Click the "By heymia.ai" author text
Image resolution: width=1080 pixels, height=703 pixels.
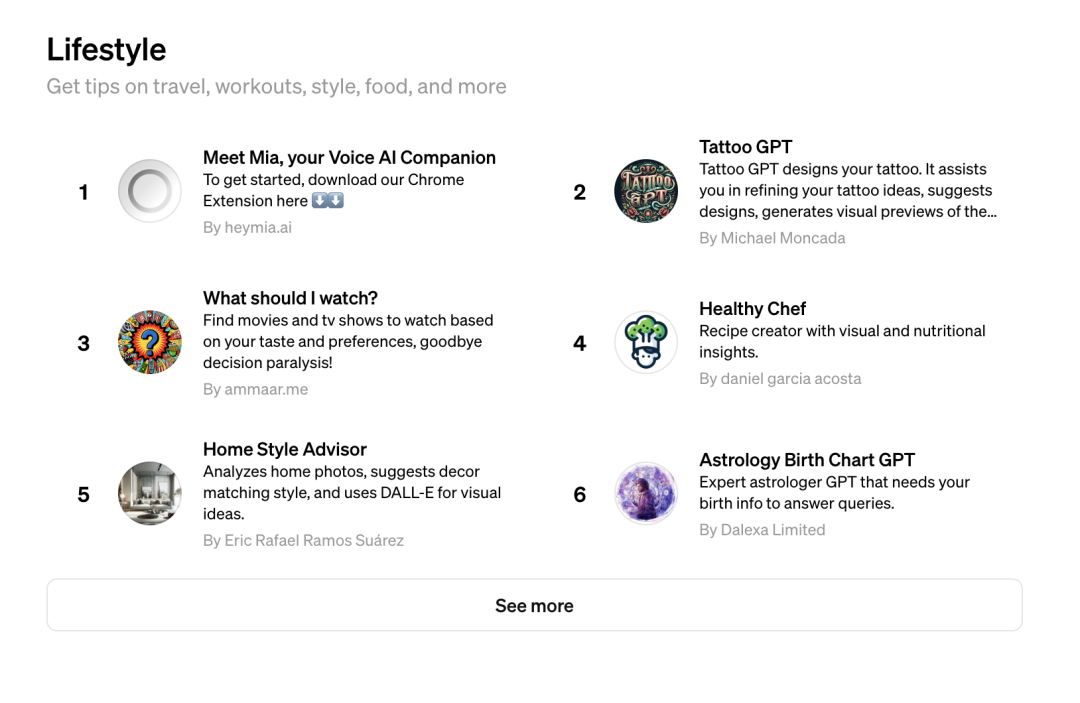click(247, 227)
